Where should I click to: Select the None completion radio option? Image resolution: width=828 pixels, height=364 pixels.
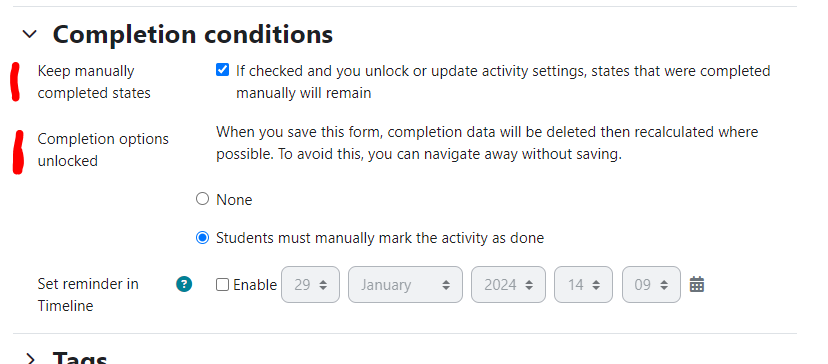click(x=202, y=199)
